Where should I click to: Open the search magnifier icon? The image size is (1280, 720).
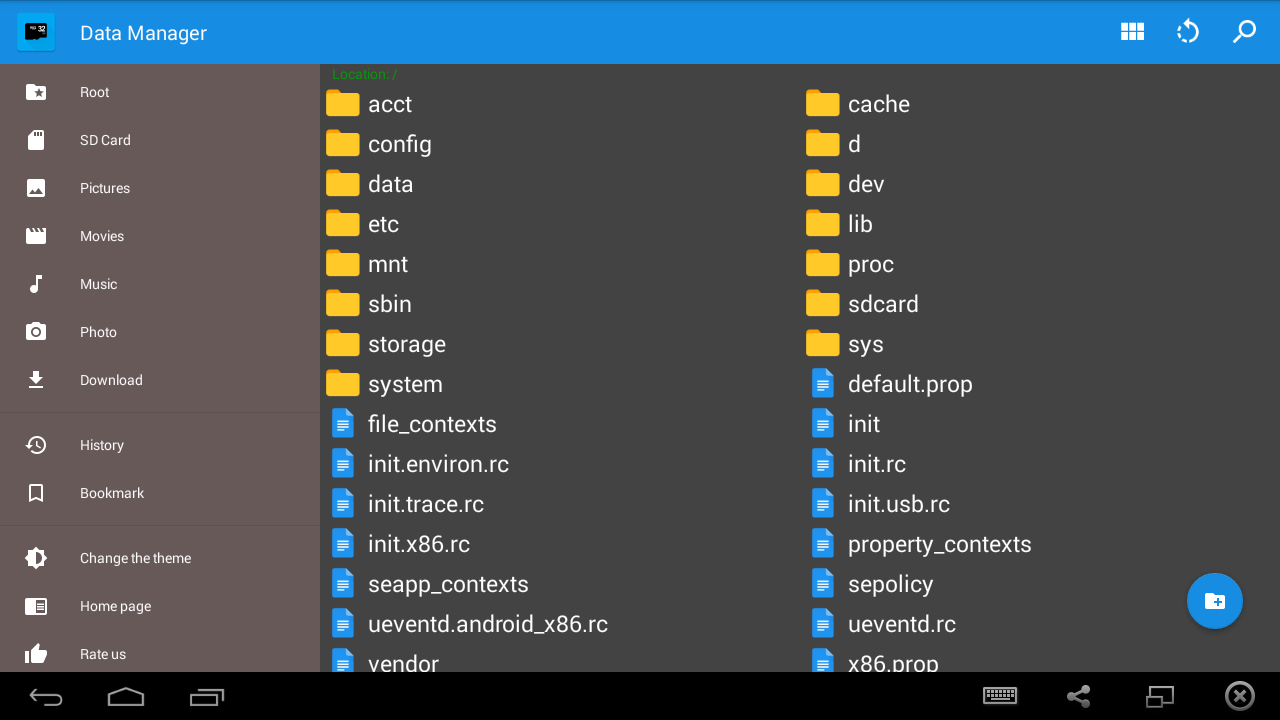click(x=1244, y=32)
